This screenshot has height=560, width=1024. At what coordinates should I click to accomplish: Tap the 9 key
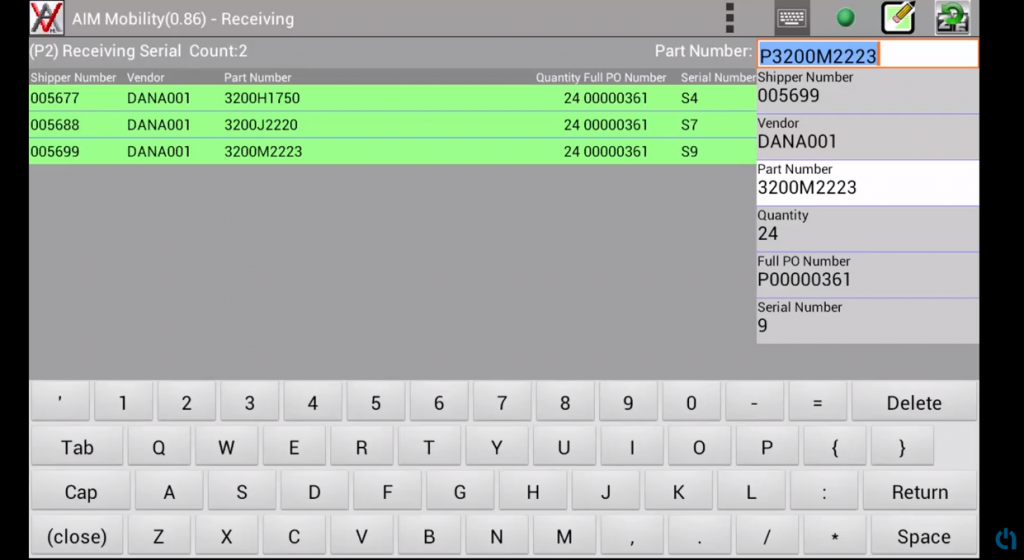tap(628, 402)
